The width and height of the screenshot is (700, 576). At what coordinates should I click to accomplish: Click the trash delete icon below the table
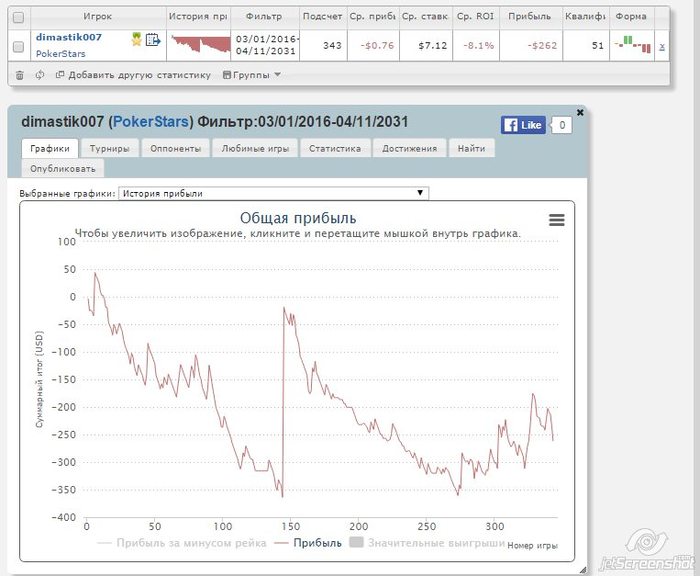(20, 75)
